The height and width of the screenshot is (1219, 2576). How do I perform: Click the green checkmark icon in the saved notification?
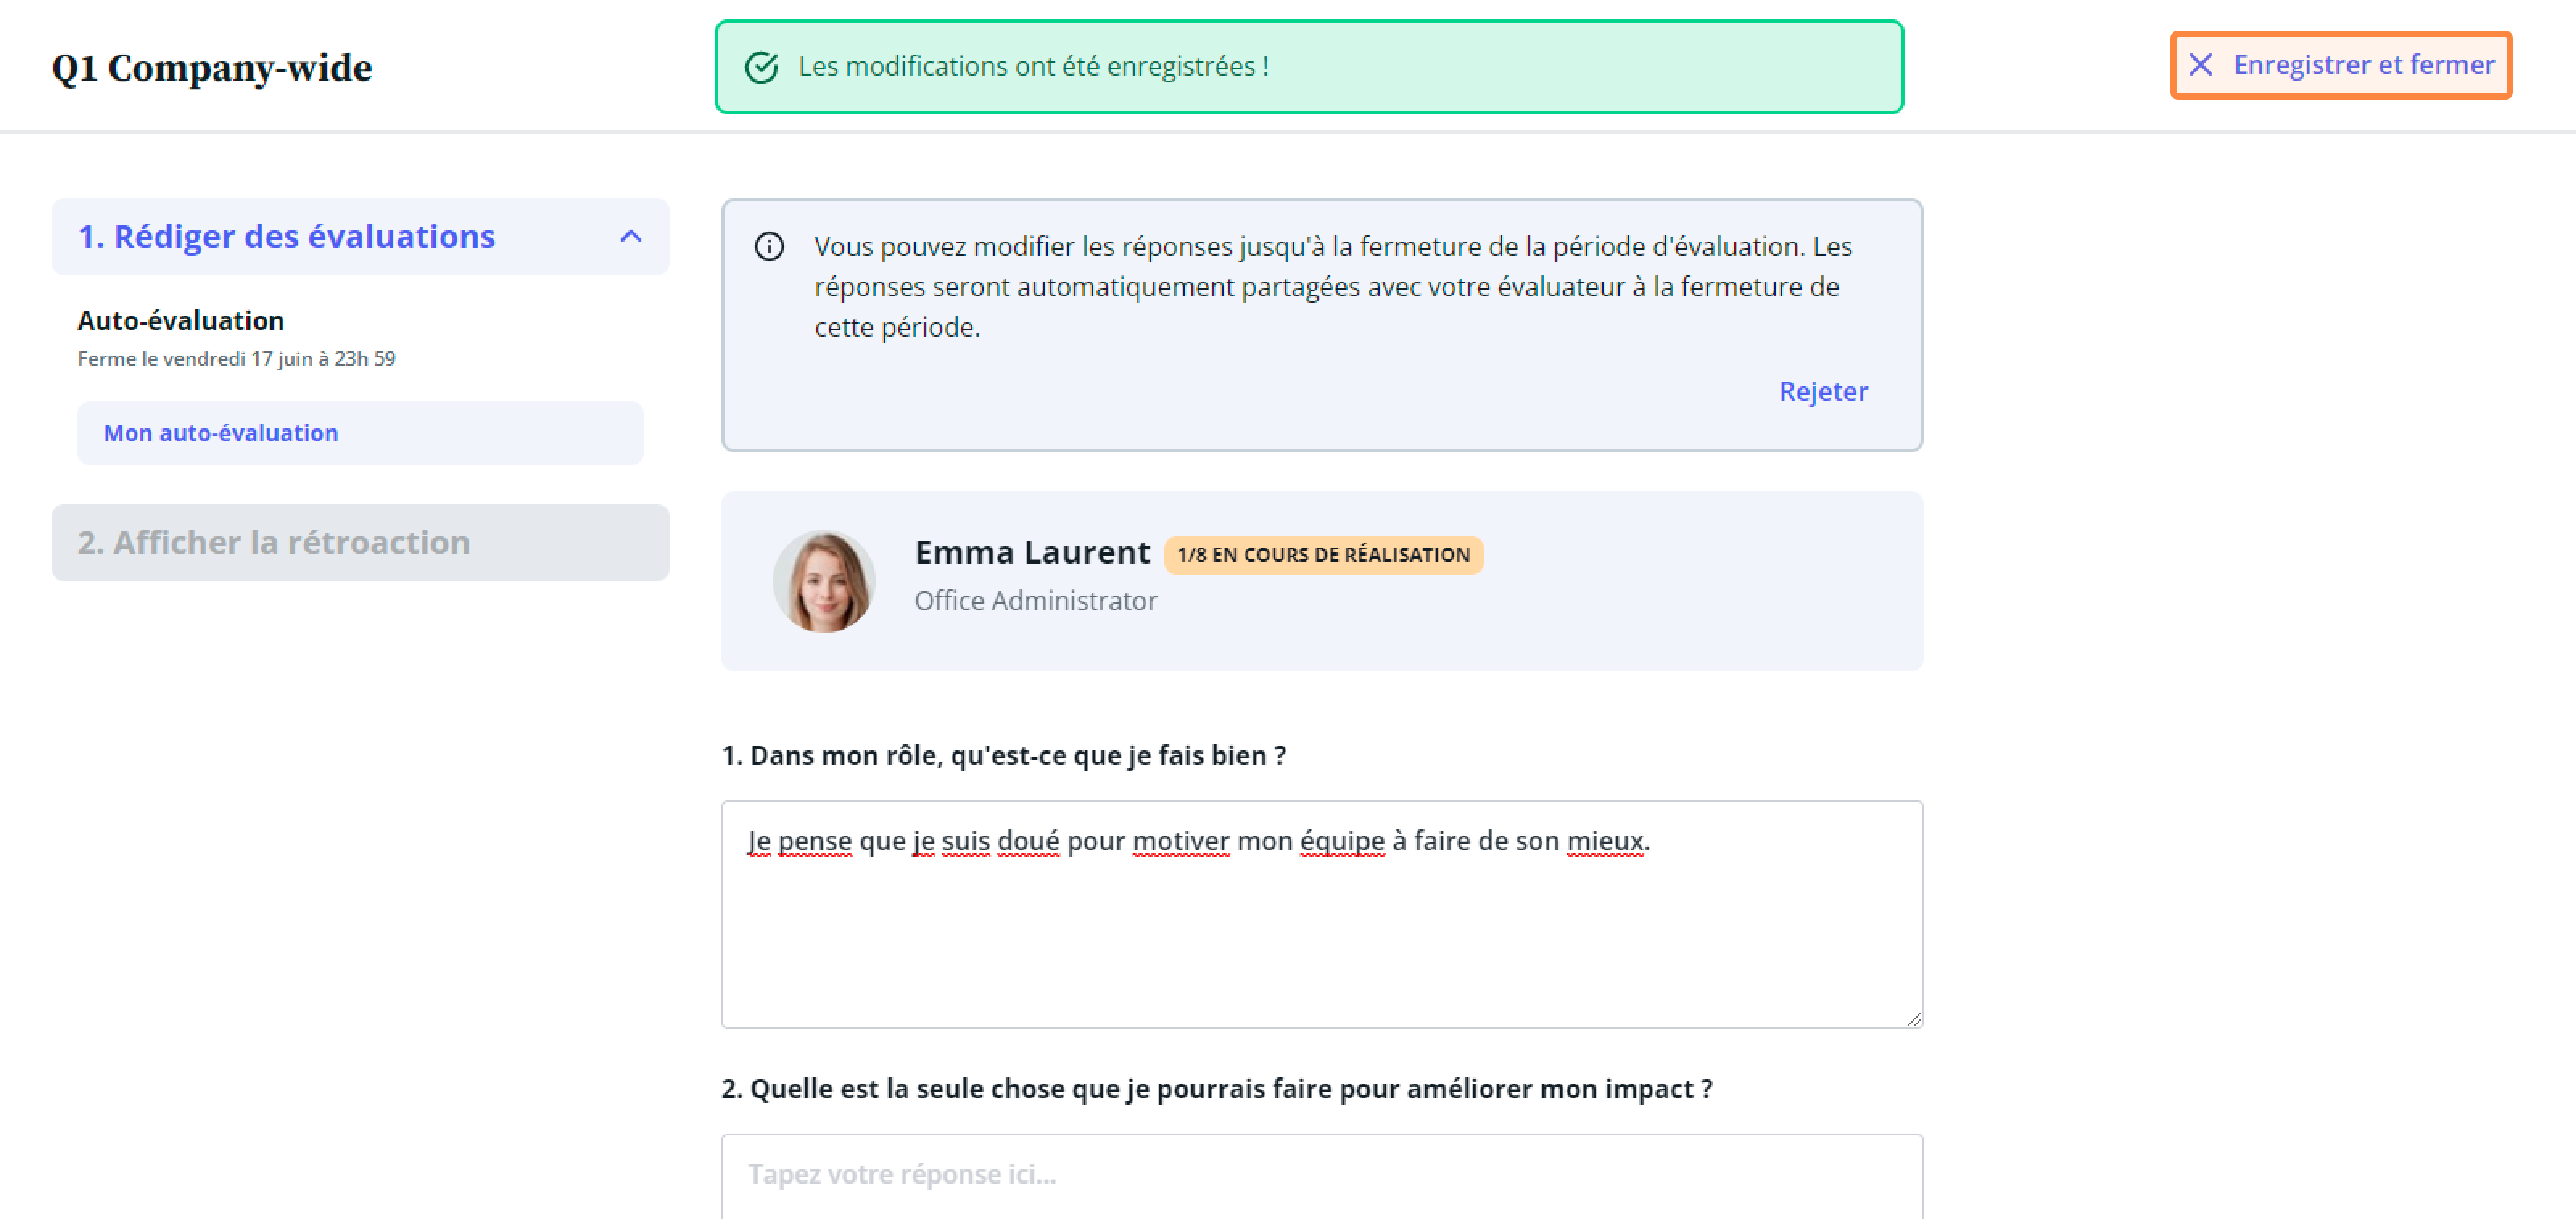762,67
